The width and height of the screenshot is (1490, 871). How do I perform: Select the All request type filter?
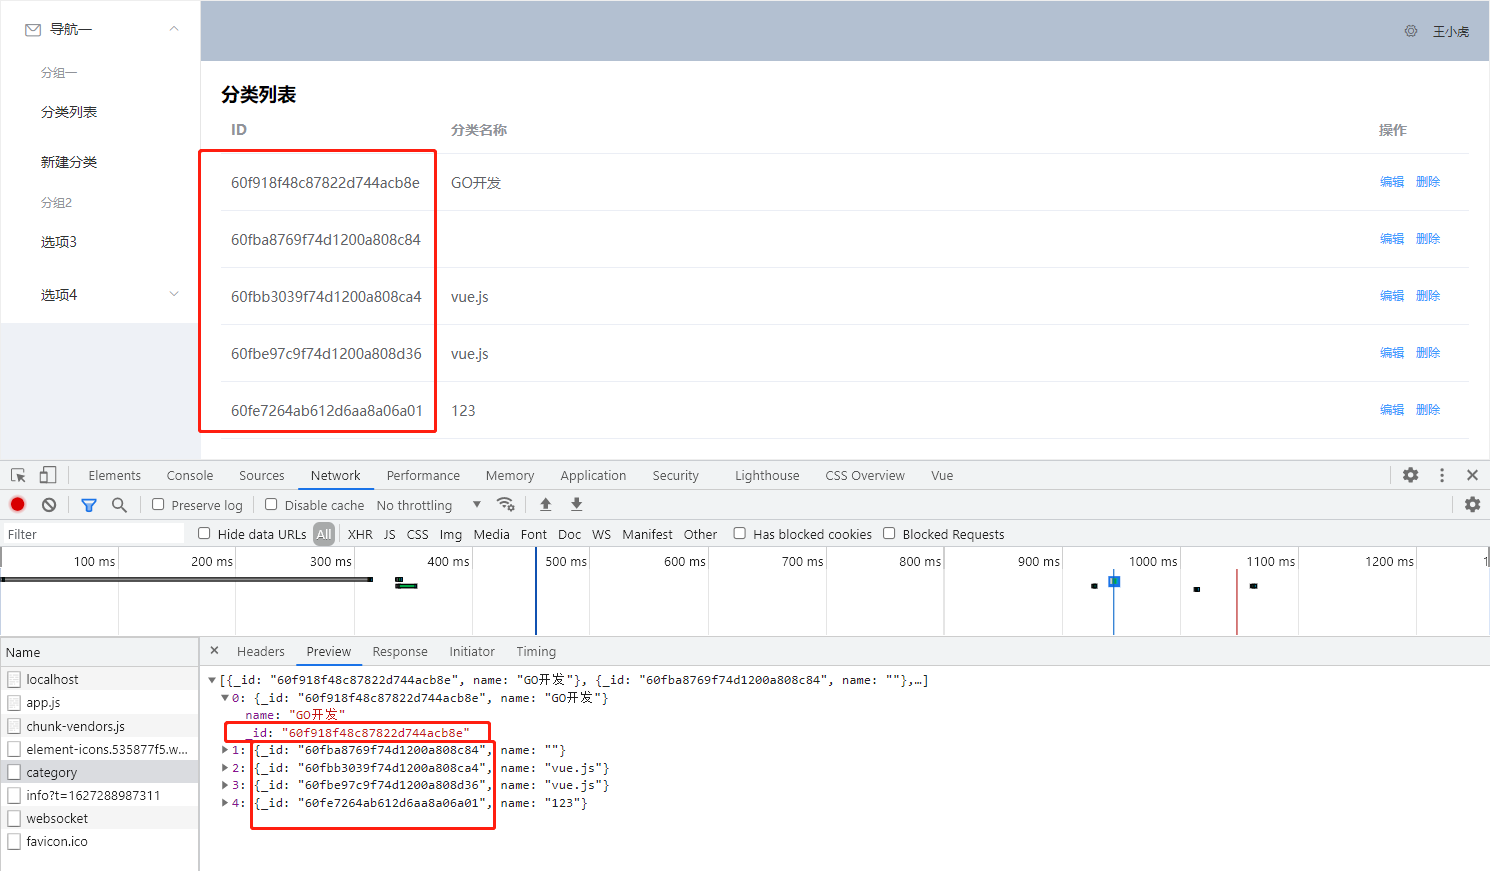(324, 535)
